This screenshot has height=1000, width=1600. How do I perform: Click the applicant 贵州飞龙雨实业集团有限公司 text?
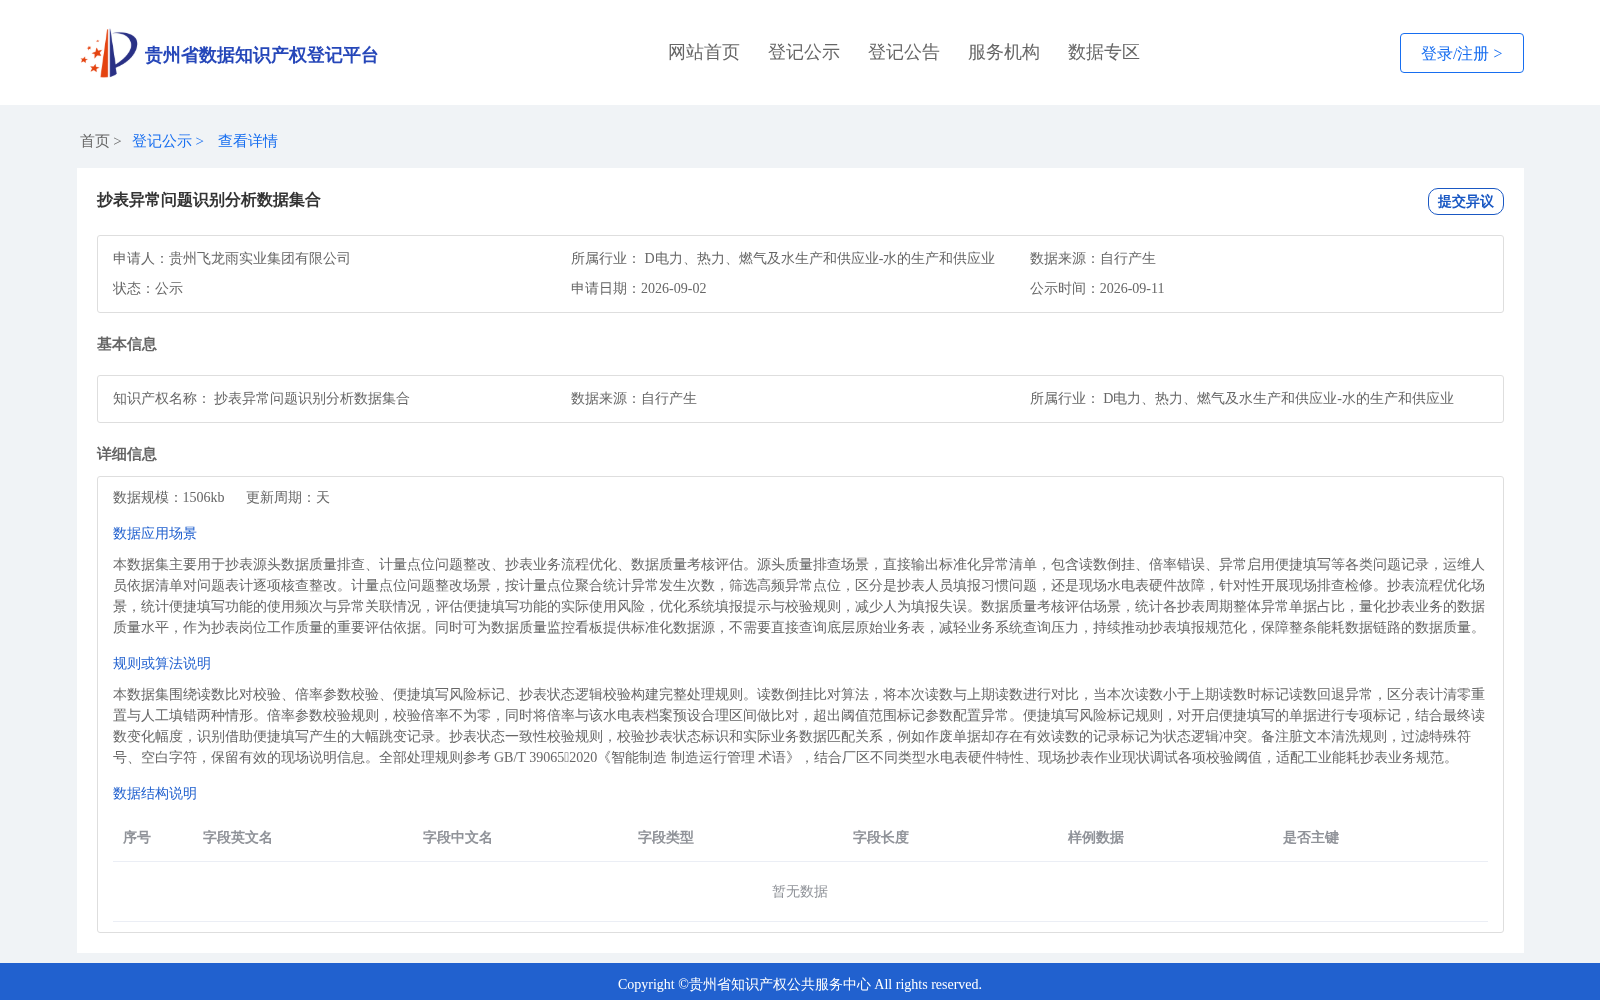(x=260, y=258)
